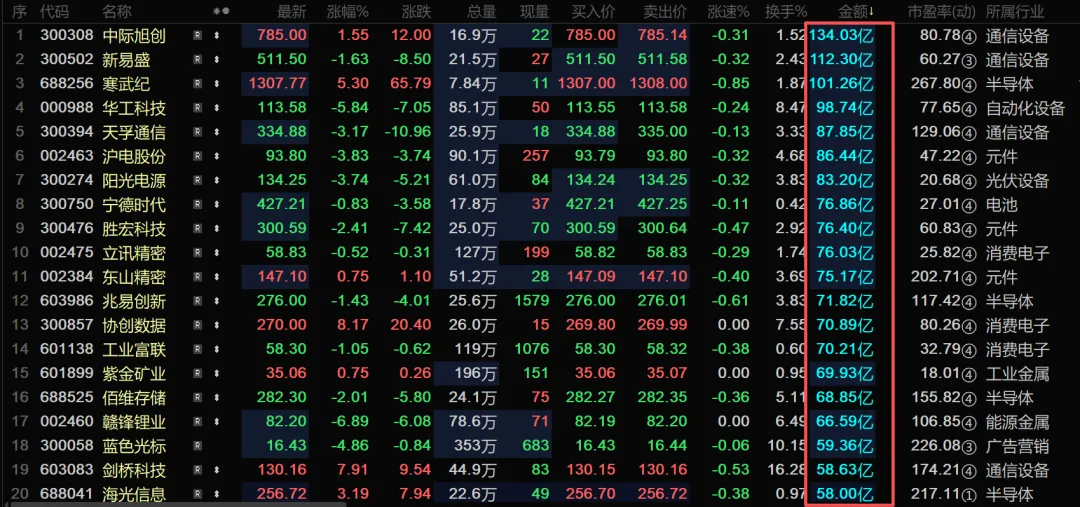This screenshot has width=1080, height=507.
Task: Click the R badge in 华工科技 row
Action: pyautogui.click(x=198, y=108)
